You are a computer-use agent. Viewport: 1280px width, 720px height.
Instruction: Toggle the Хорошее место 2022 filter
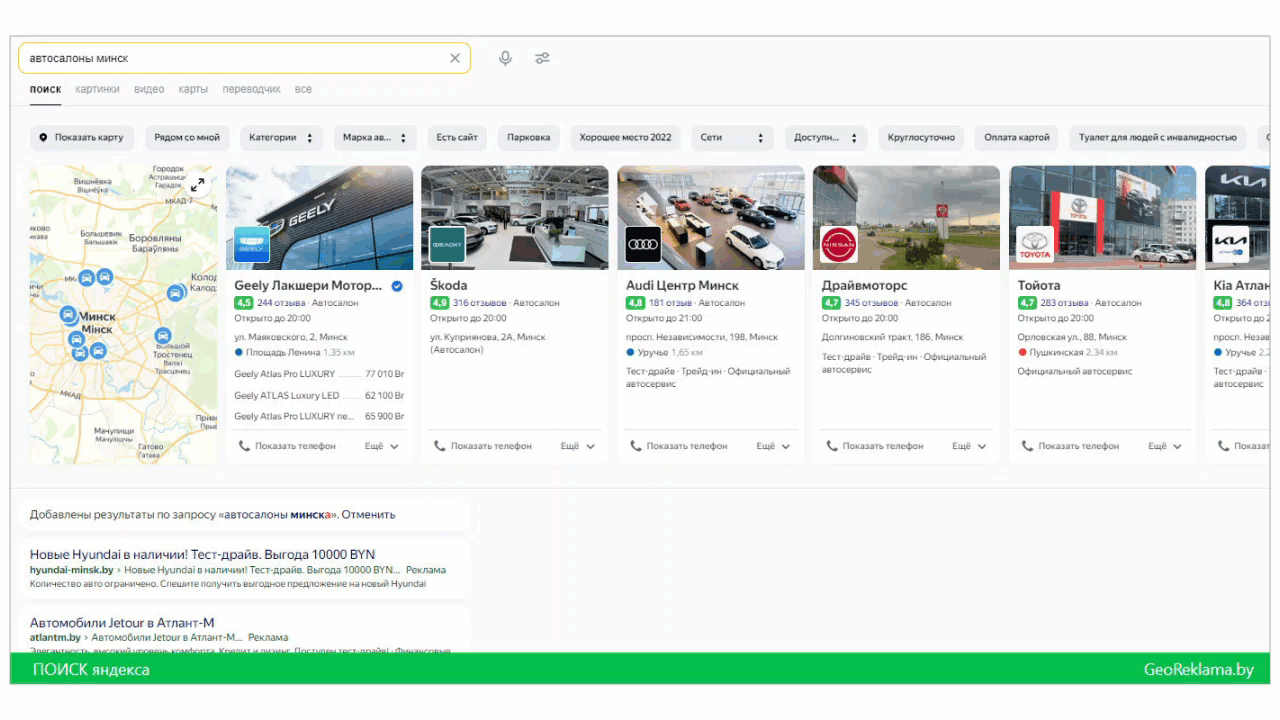pos(626,138)
